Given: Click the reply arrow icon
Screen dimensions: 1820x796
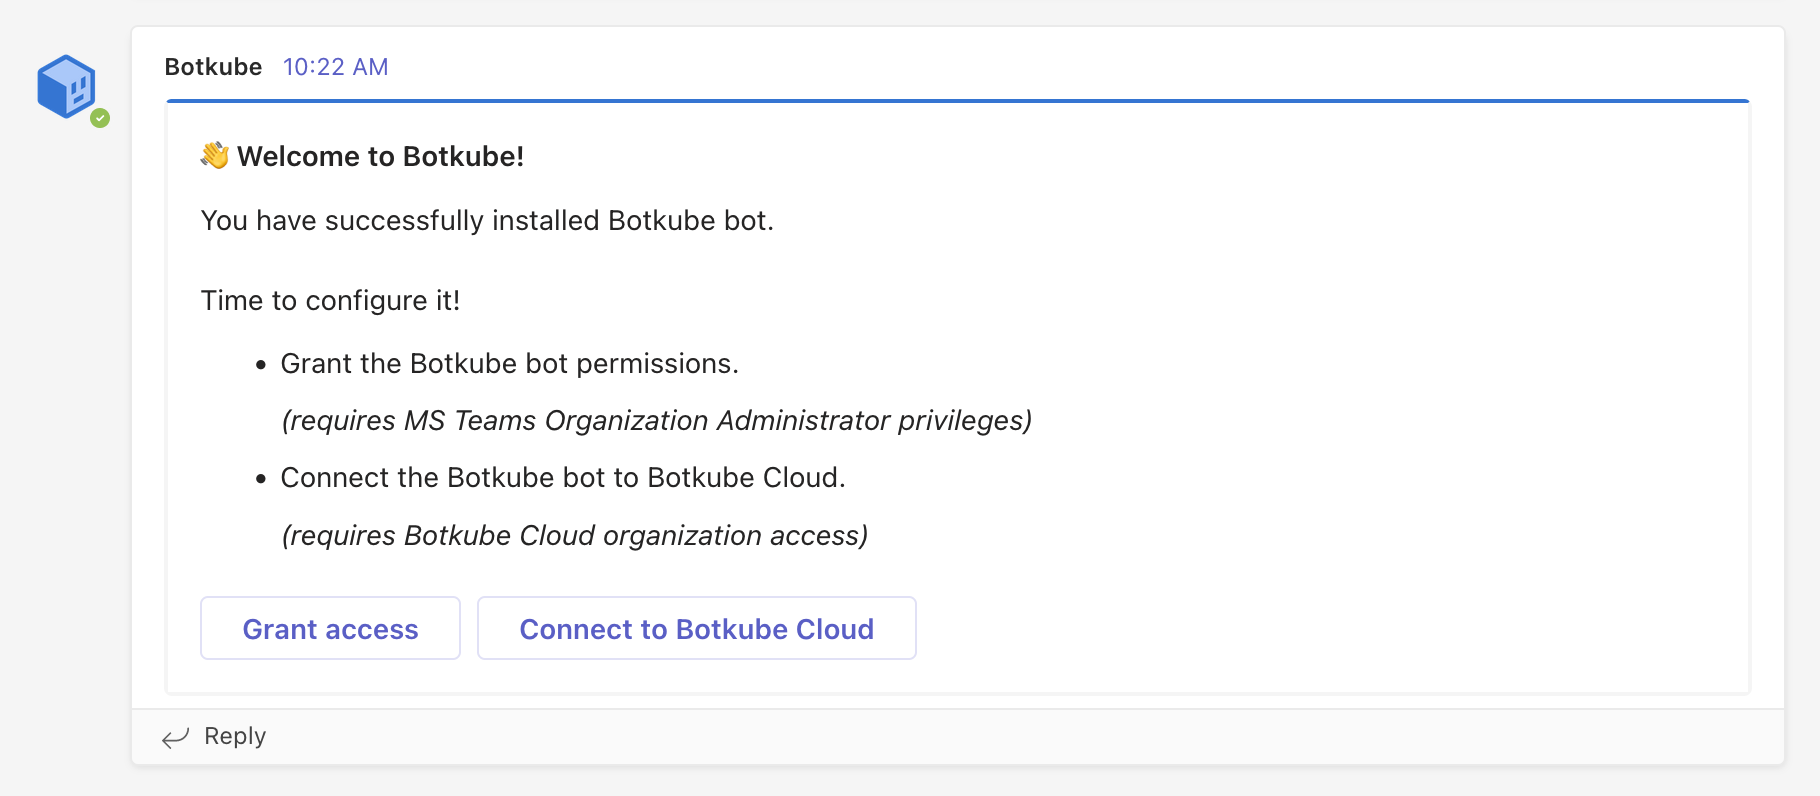Looking at the screenshot, I should tap(176, 738).
